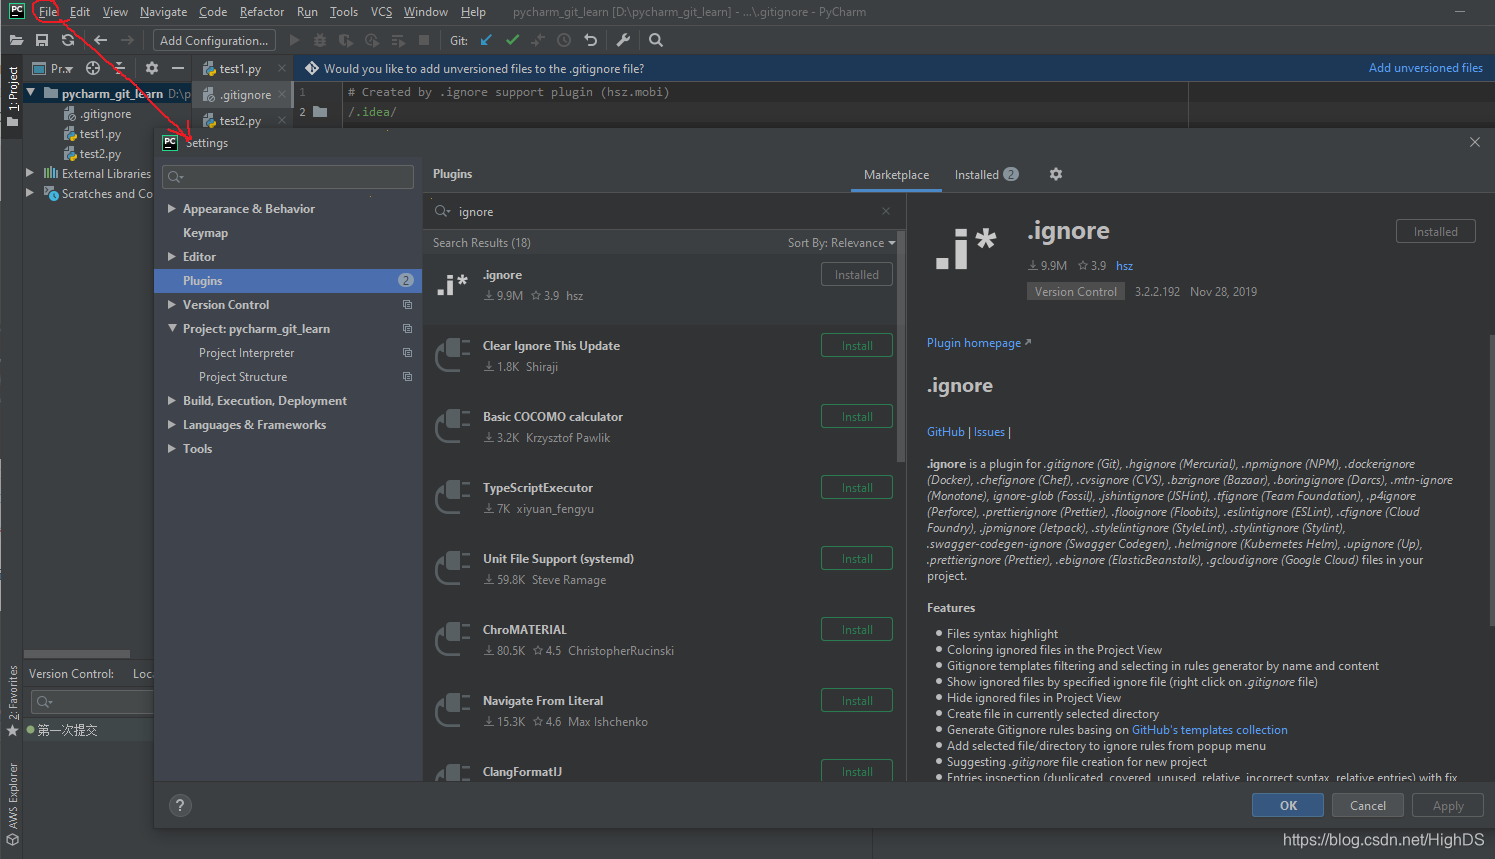Expand the External Libraries tree node

[x=30, y=173]
